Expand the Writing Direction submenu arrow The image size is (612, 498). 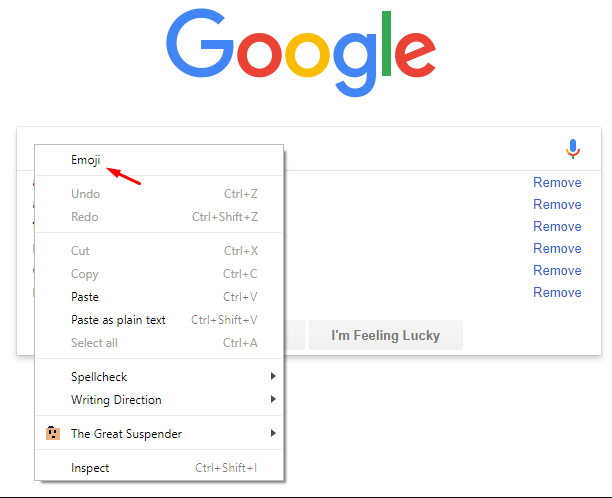pos(273,400)
